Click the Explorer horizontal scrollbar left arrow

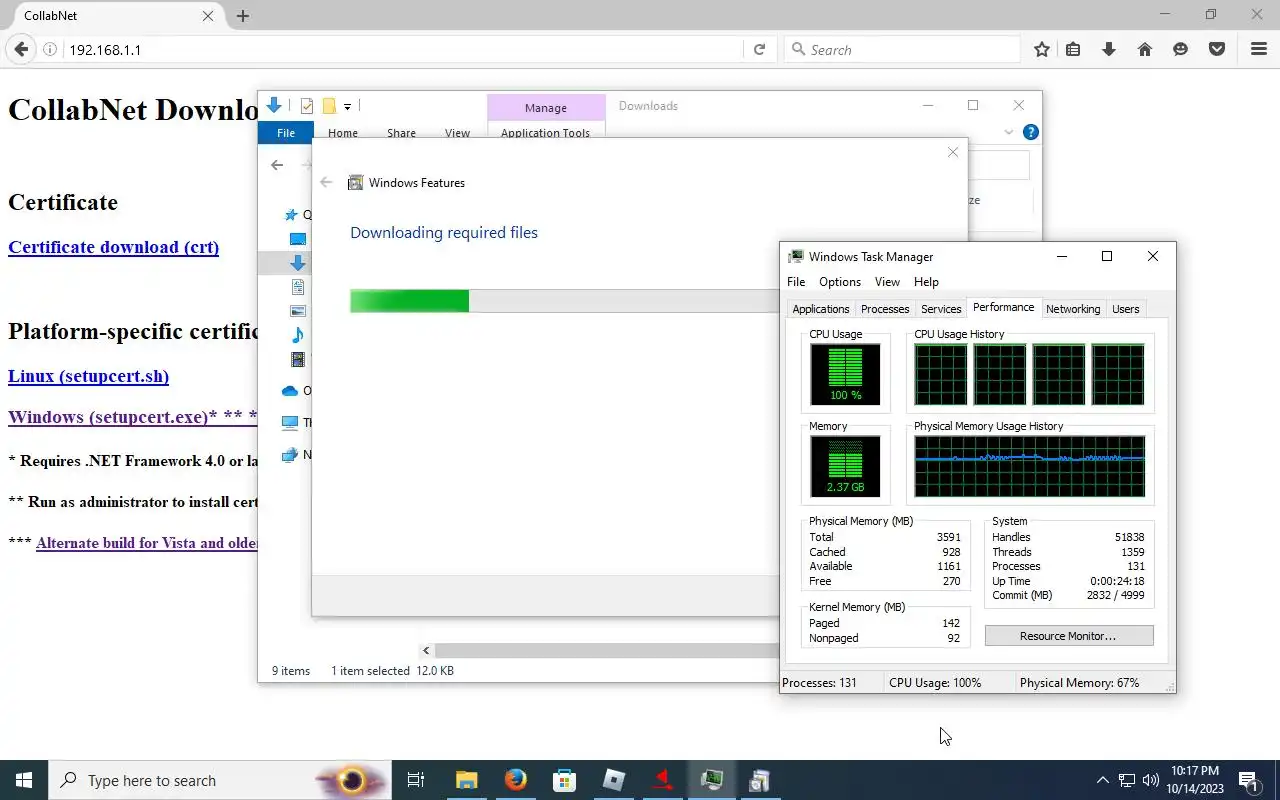(x=426, y=651)
